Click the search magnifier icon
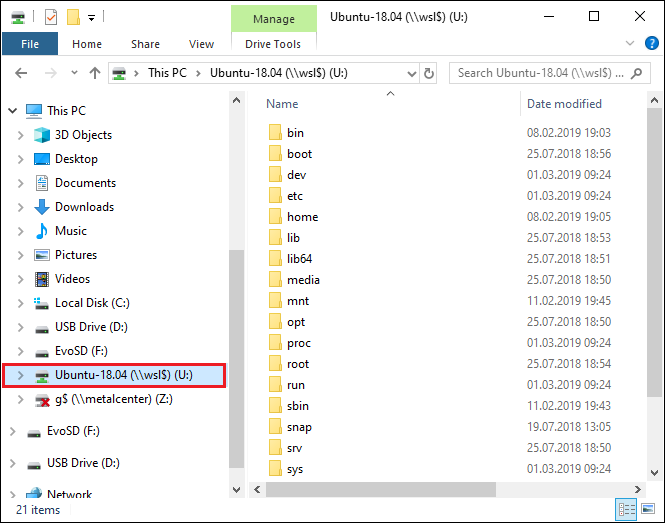The height and width of the screenshot is (523, 665). point(636,73)
